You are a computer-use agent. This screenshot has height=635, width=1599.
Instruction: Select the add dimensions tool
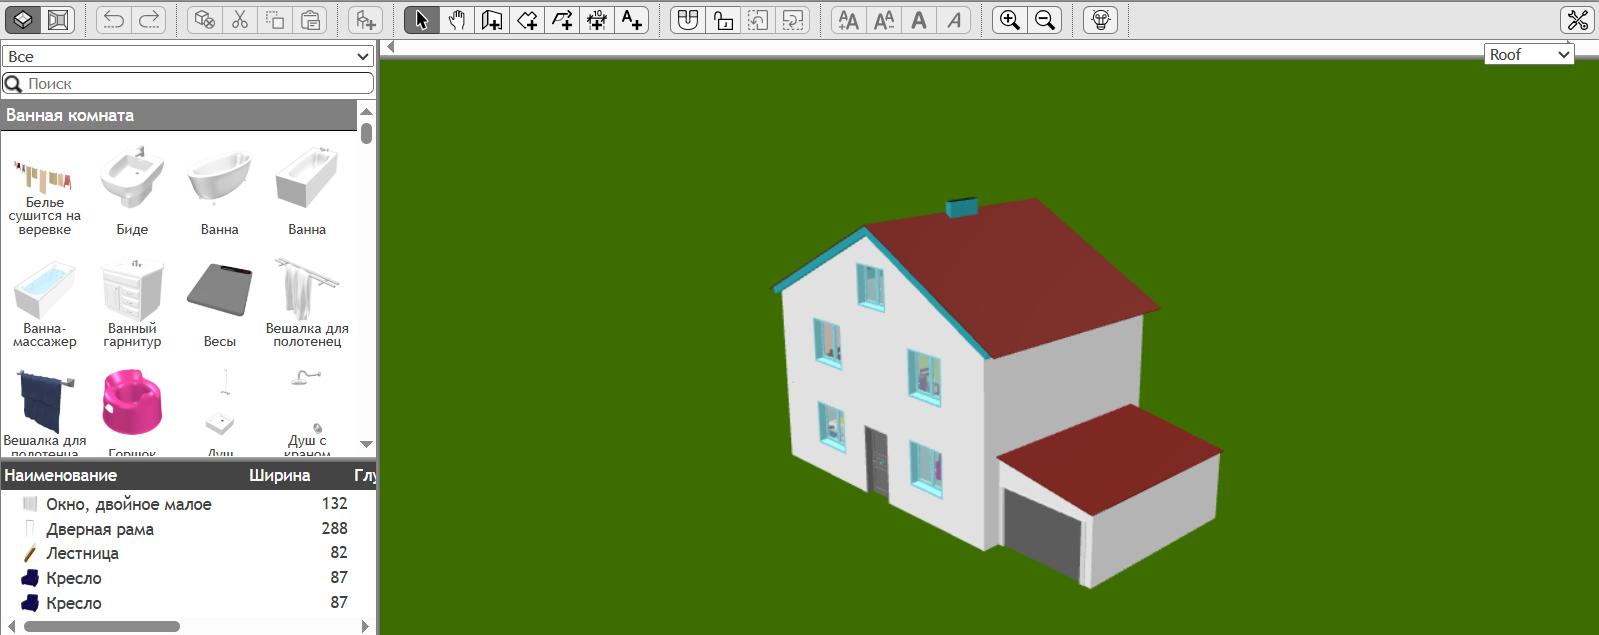pyautogui.click(x=597, y=20)
